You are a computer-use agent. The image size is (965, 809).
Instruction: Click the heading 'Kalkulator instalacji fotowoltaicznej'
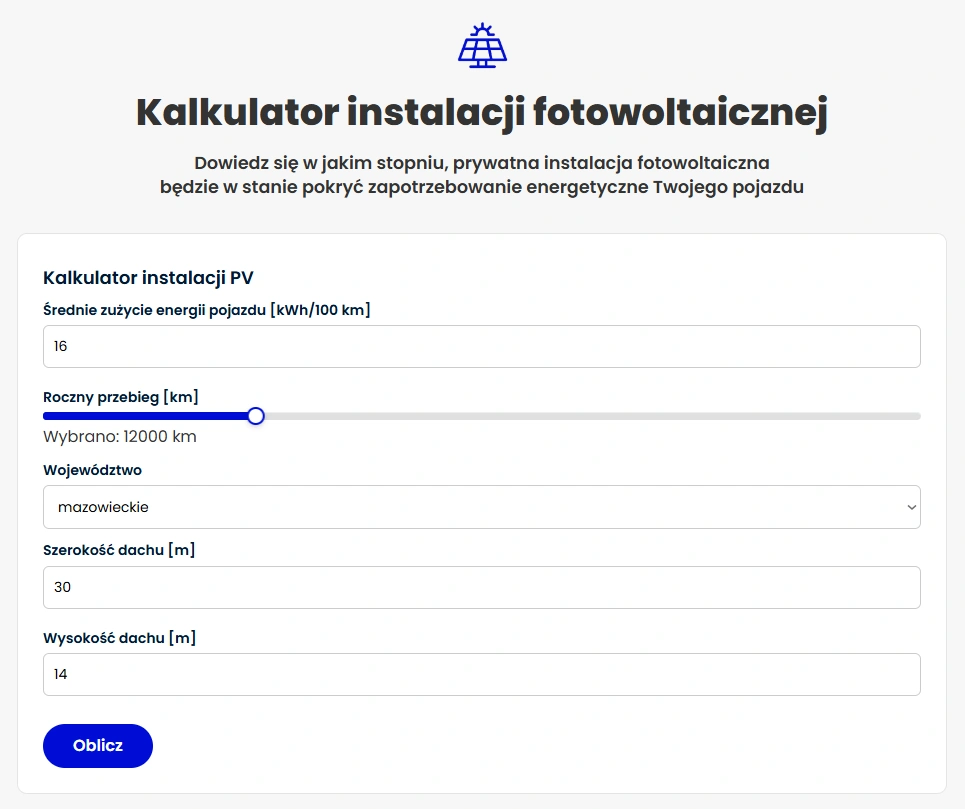(482, 113)
